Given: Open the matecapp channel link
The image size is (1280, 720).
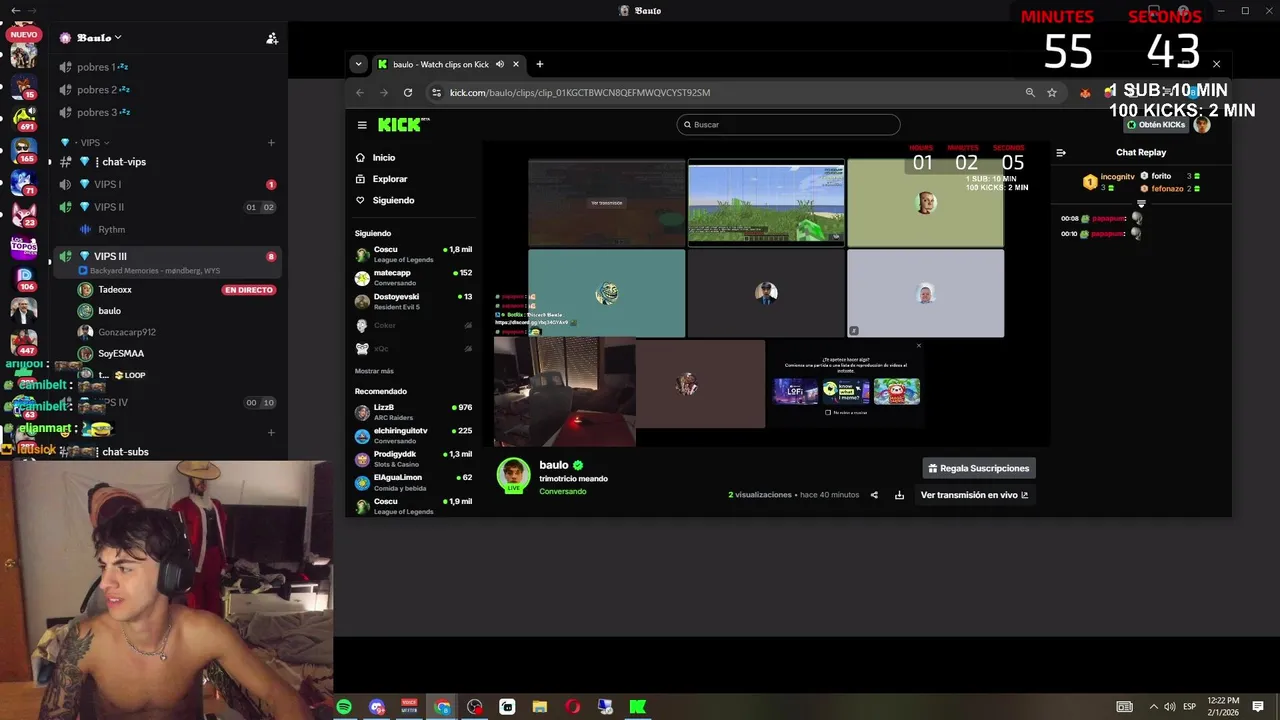Looking at the screenshot, I should coord(414,277).
